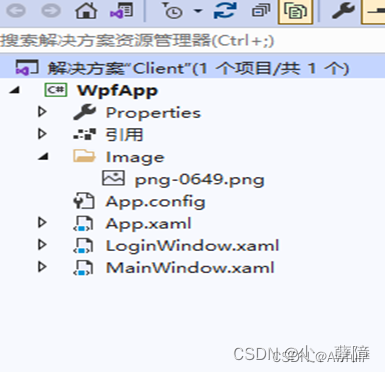385x372 pixels.
Task: Expand the LoginWindow.xaml node
Action: pyautogui.click(x=42, y=245)
